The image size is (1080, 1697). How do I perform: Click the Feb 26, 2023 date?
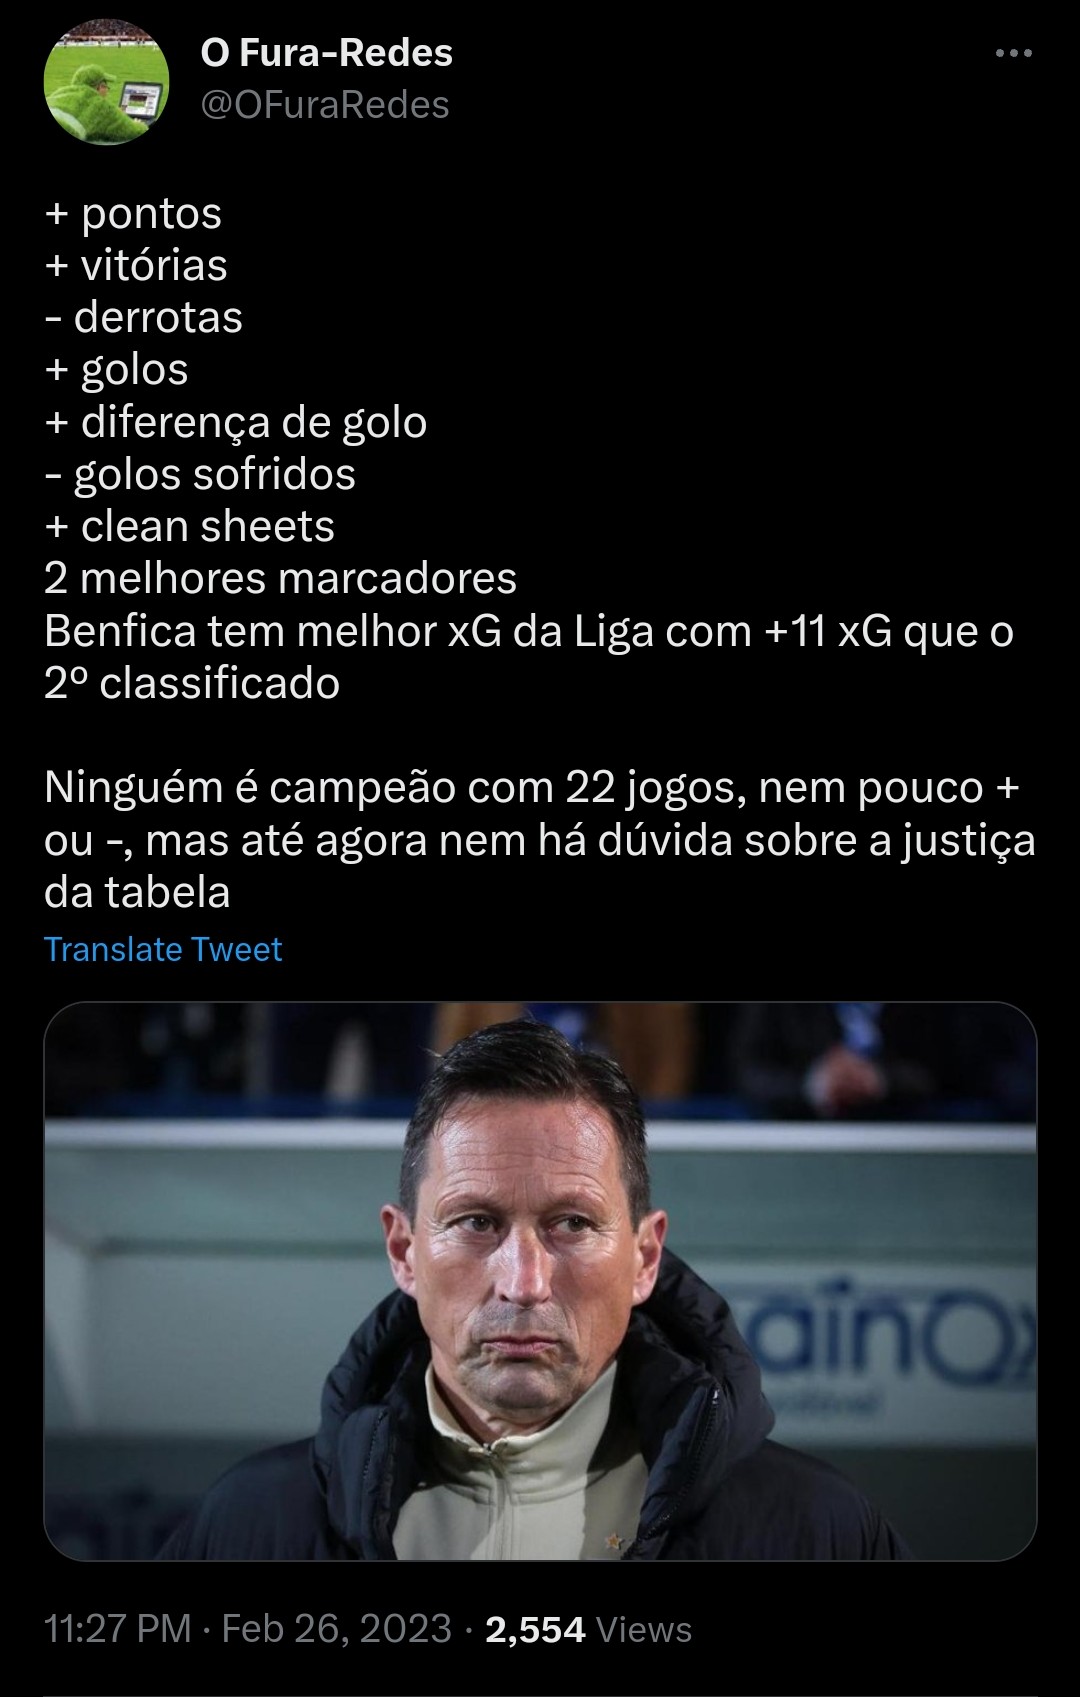pos(336,1629)
